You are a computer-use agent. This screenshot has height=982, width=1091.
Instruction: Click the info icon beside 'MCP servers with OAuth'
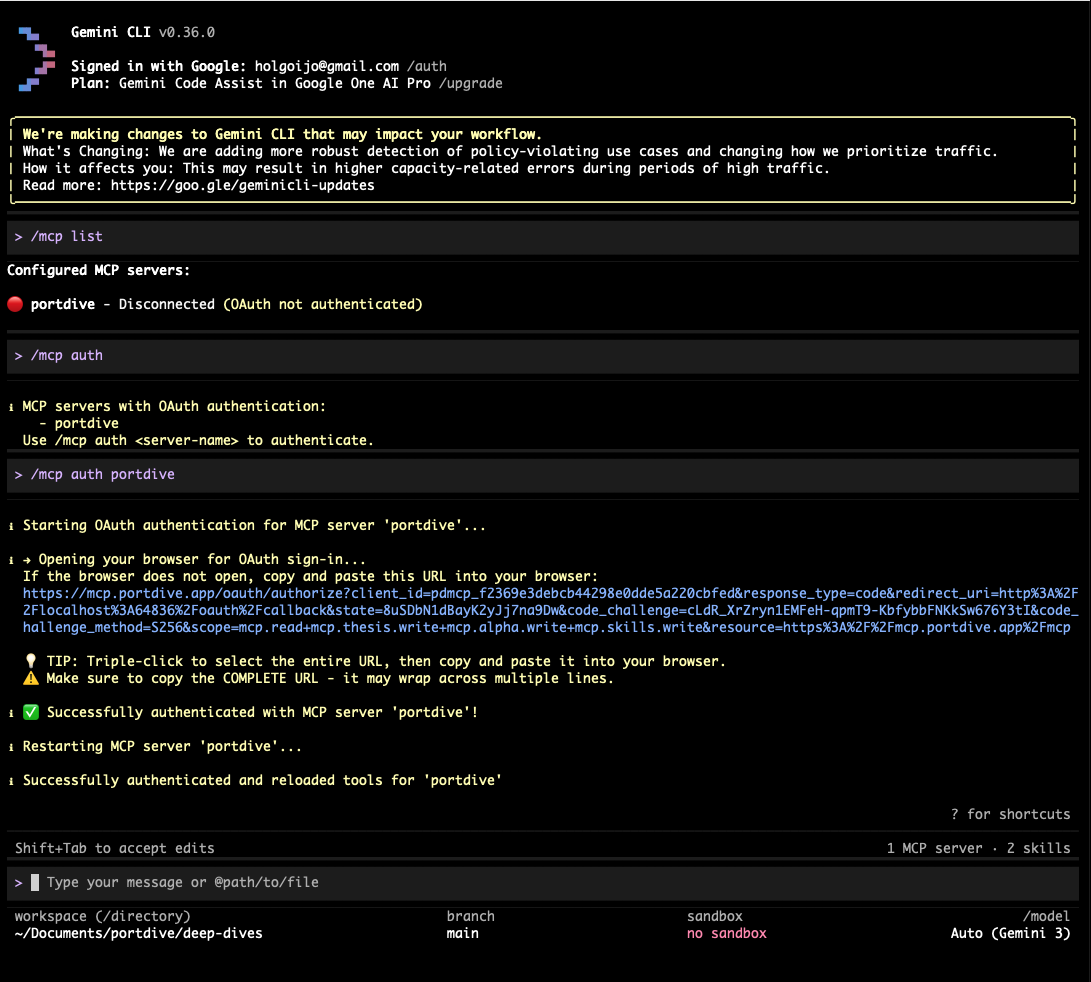point(11,407)
